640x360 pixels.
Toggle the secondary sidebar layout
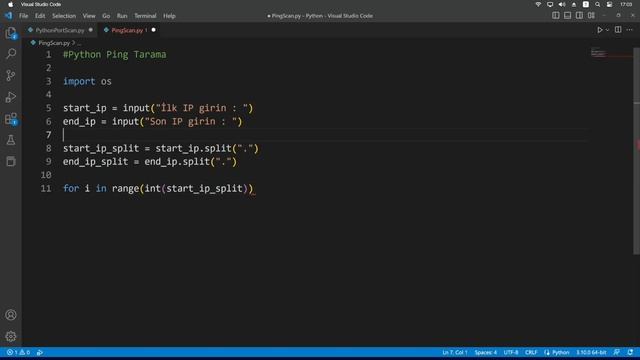pyautogui.click(x=579, y=16)
